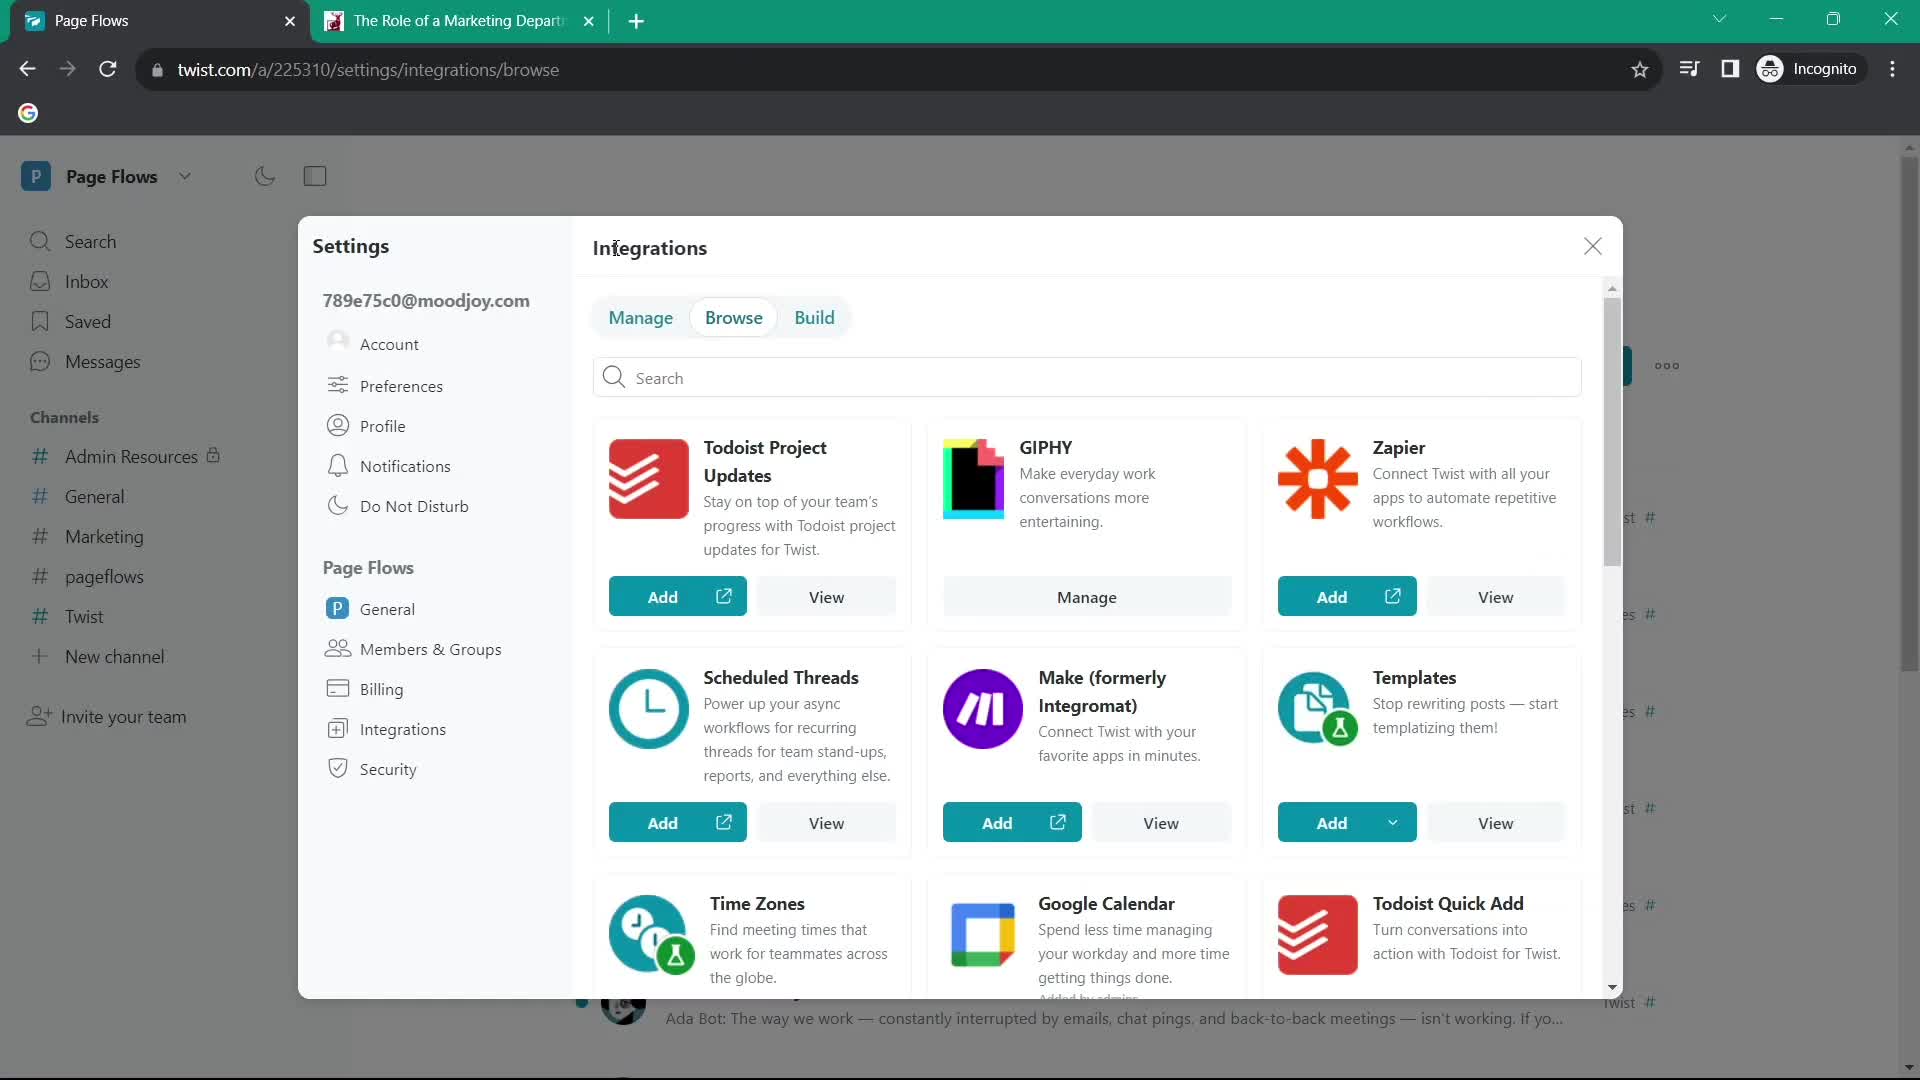1920x1080 pixels.
Task: Add the Scheduled Threads integration
Action: tap(677, 823)
